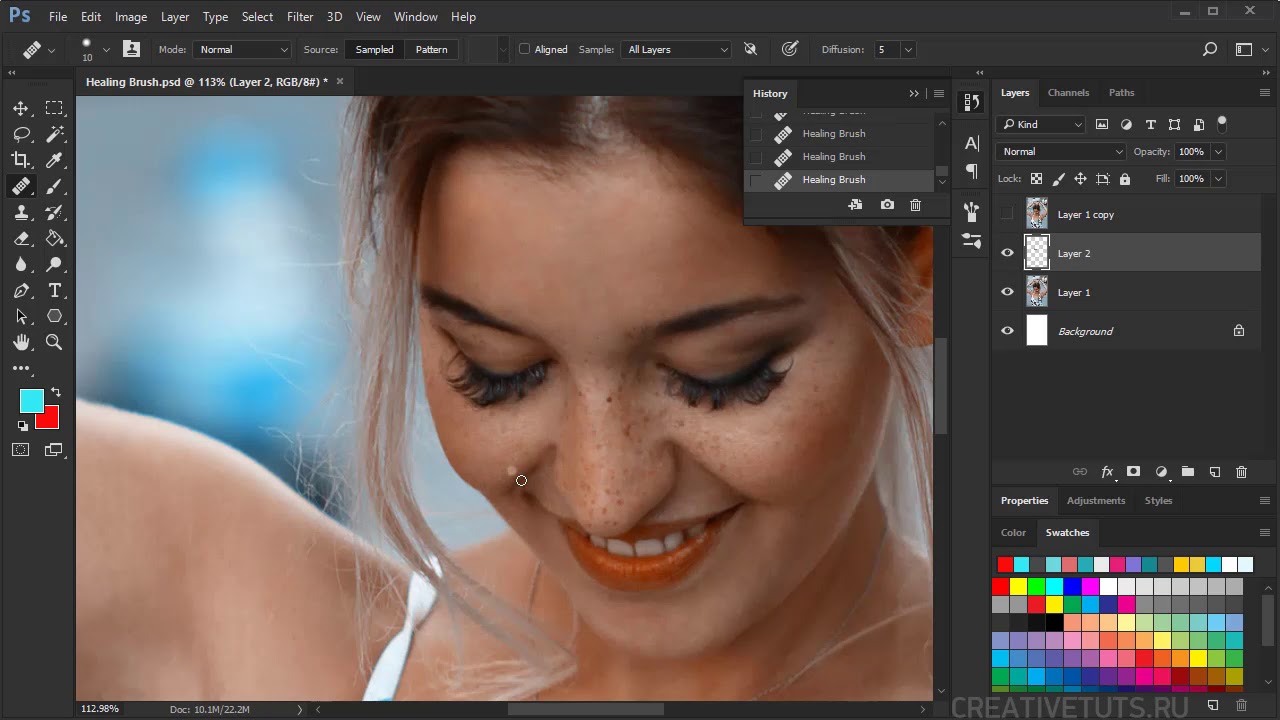
Task: Open the layer blend mode dropdown
Action: [1060, 152]
